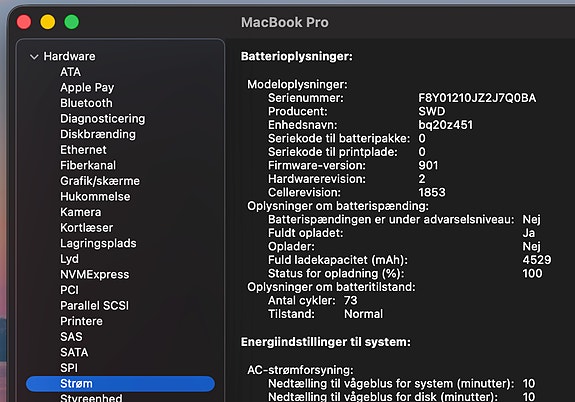
Task: Click the highlighted Strøm item
Action: pyautogui.click(x=120, y=384)
